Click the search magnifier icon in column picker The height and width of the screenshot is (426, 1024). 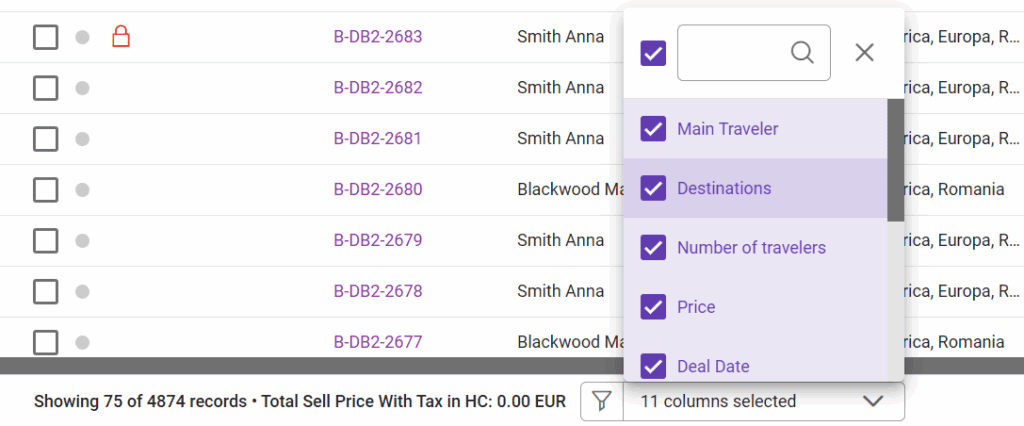(802, 52)
